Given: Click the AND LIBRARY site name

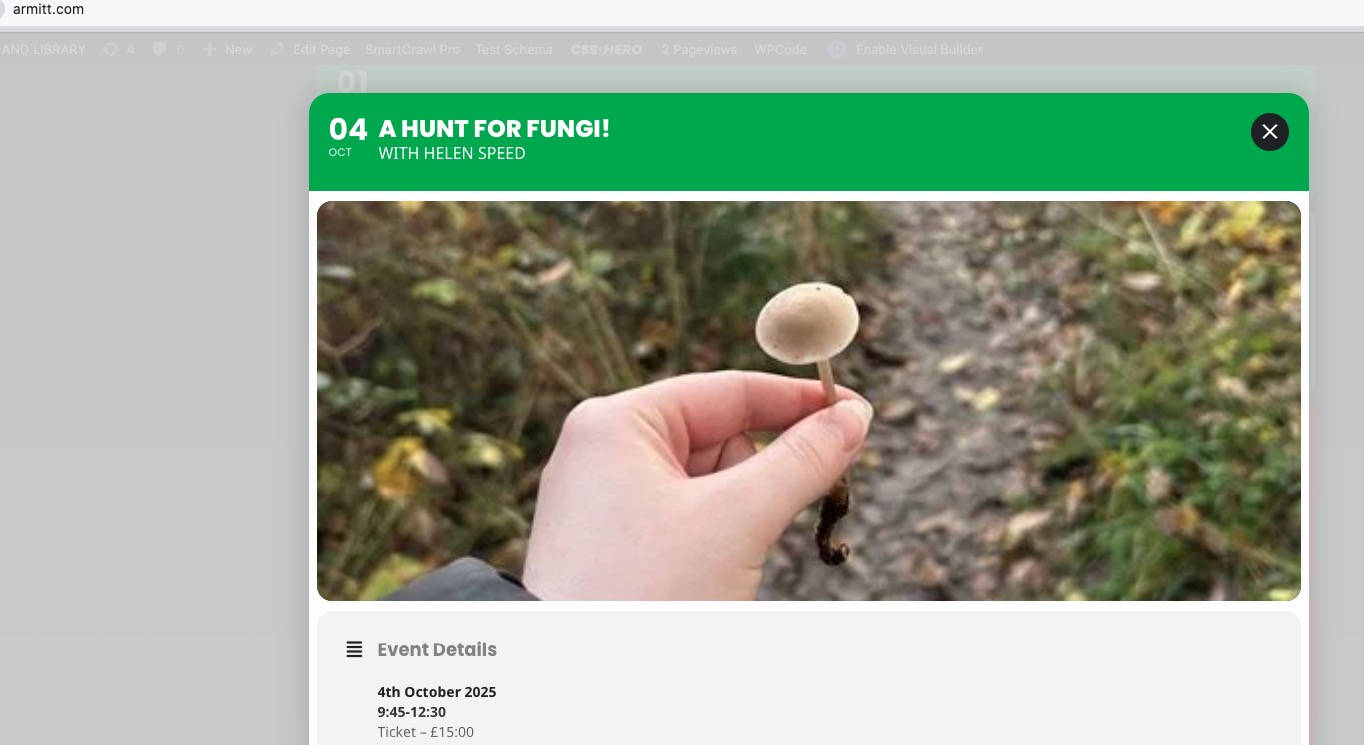Looking at the screenshot, I should tap(44, 49).
